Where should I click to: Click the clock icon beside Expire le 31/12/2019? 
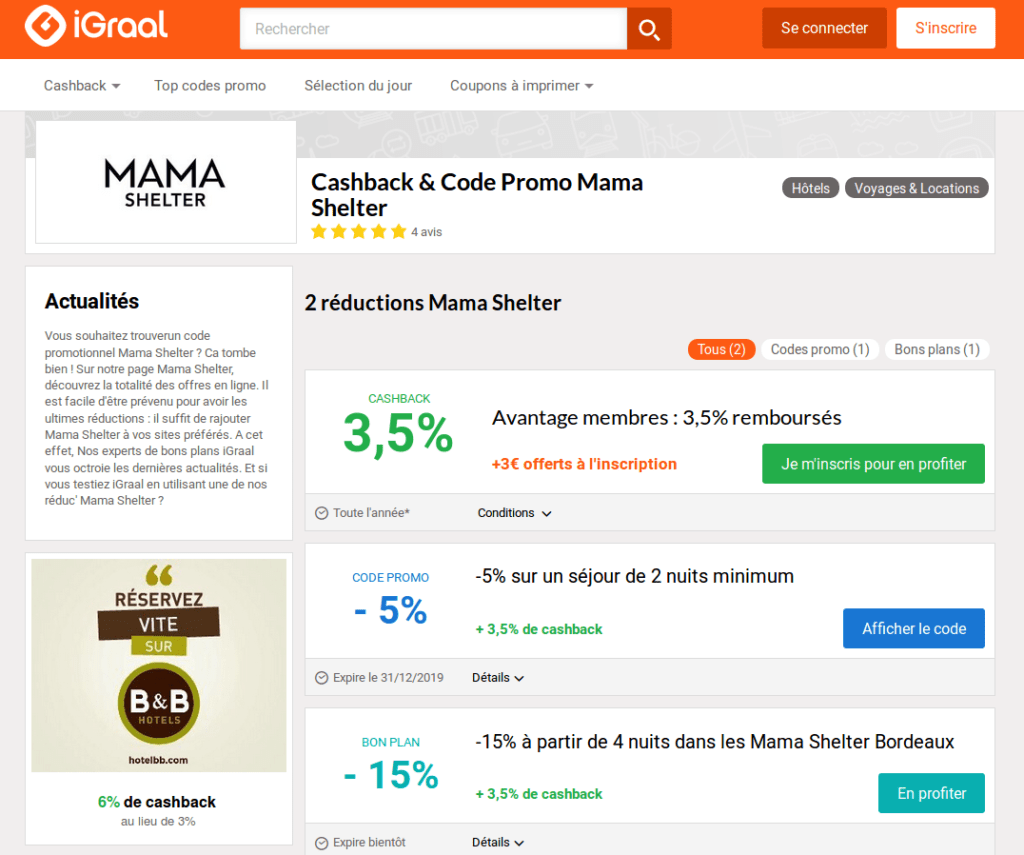coord(321,678)
